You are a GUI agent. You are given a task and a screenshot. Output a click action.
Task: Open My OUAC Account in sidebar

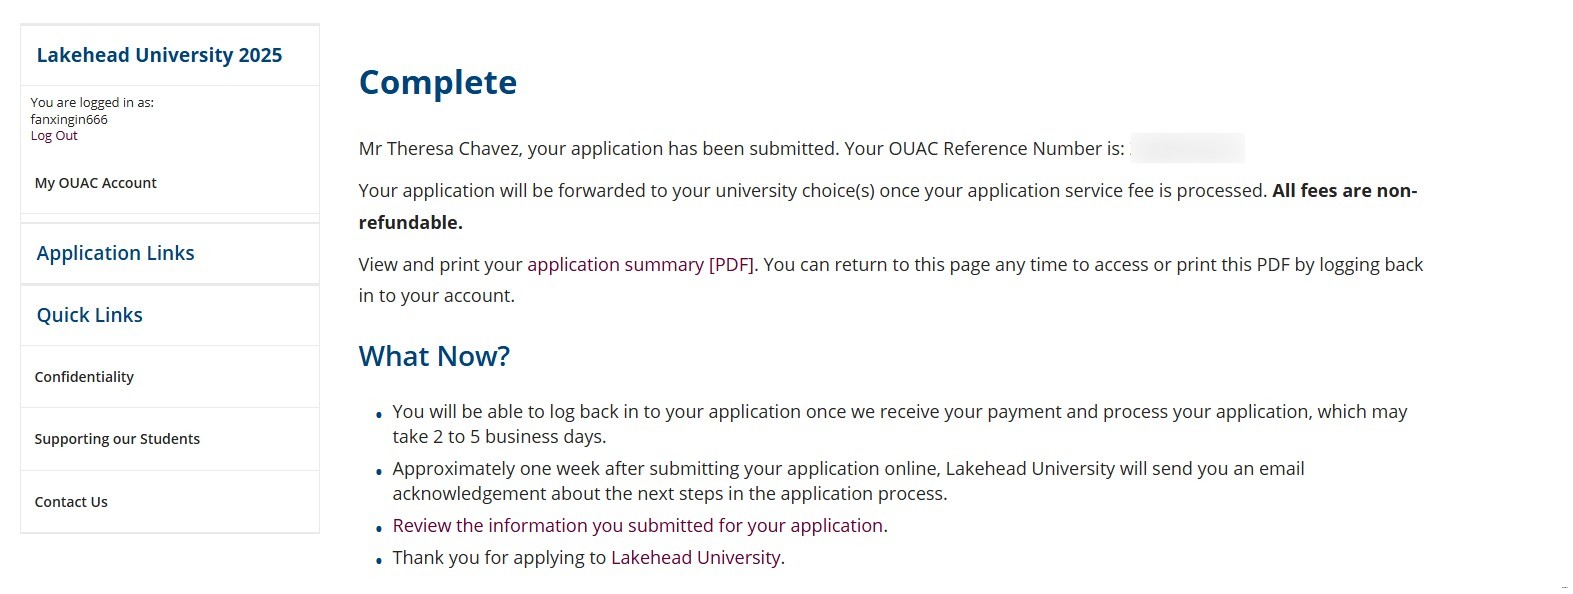[x=96, y=183]
